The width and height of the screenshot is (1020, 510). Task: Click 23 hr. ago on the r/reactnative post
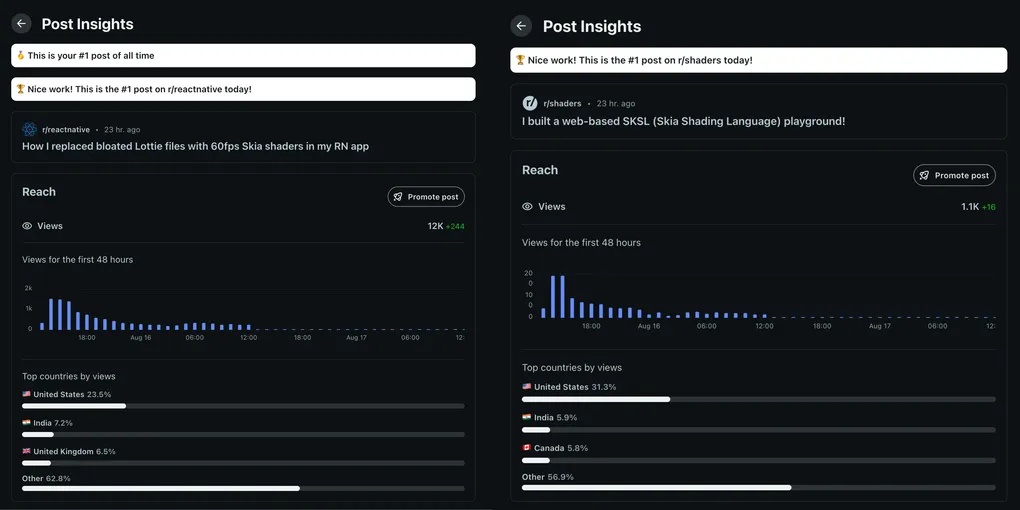[x=122, y=129]
